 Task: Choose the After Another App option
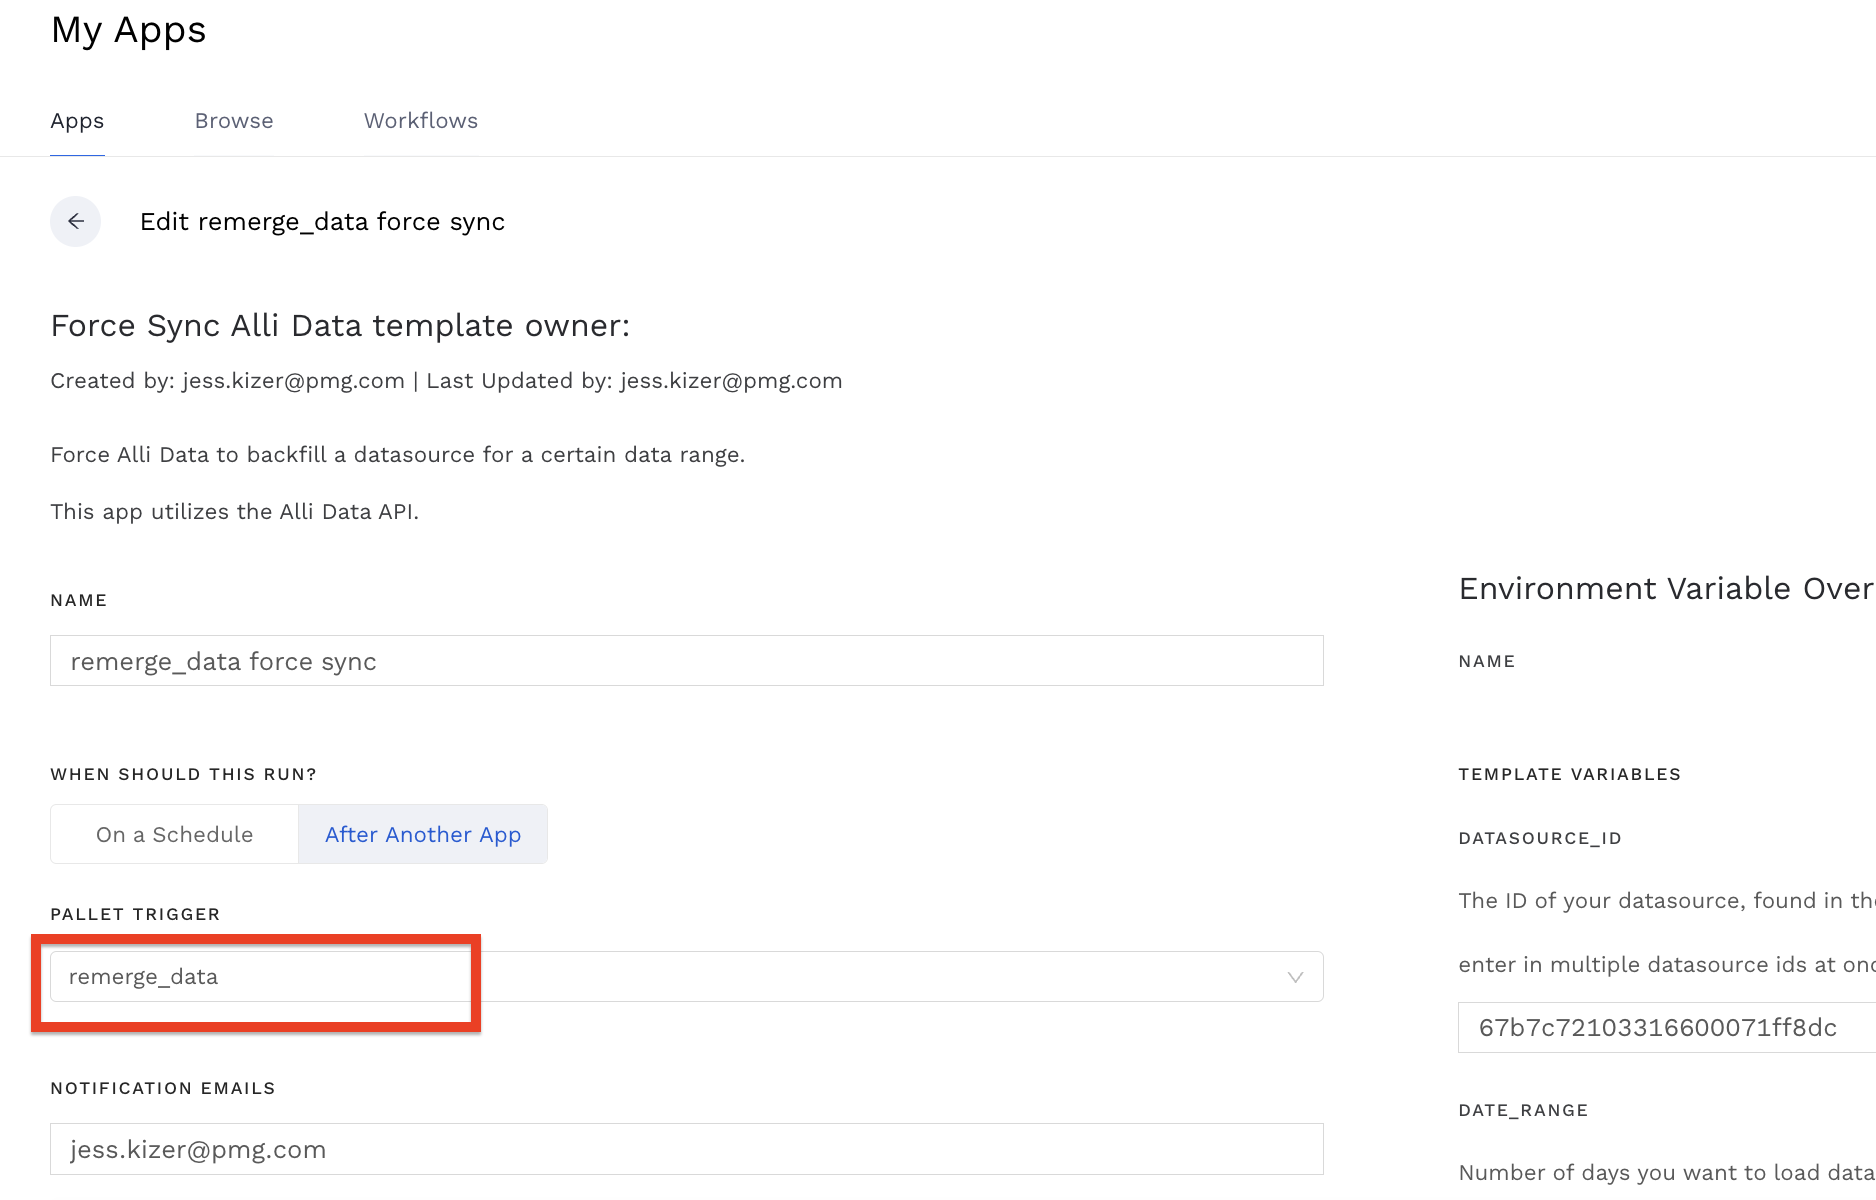click(x=423, y=834)
